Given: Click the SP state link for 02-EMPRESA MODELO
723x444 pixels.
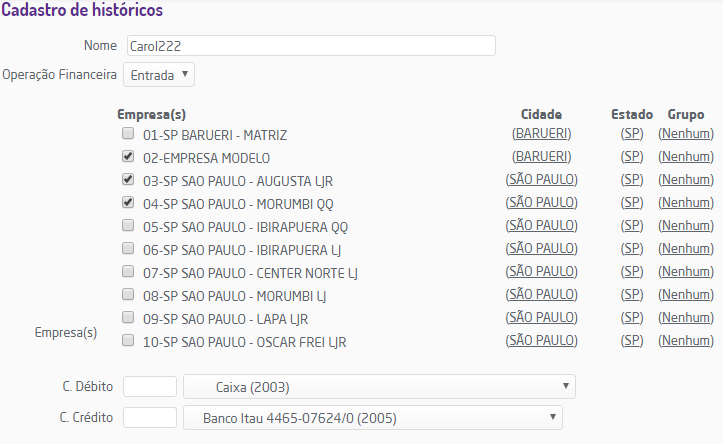Looking at the screenshot, I should tap(632, 157).
